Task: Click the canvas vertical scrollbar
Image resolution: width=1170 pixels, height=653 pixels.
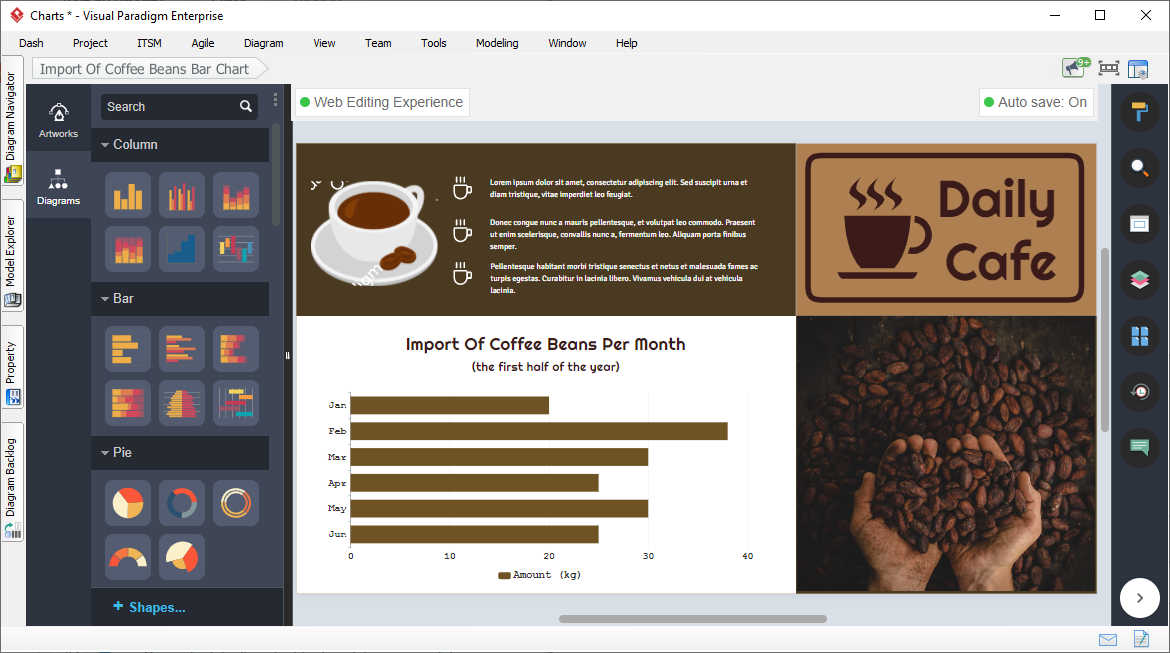Action: tap(1104, 340)
